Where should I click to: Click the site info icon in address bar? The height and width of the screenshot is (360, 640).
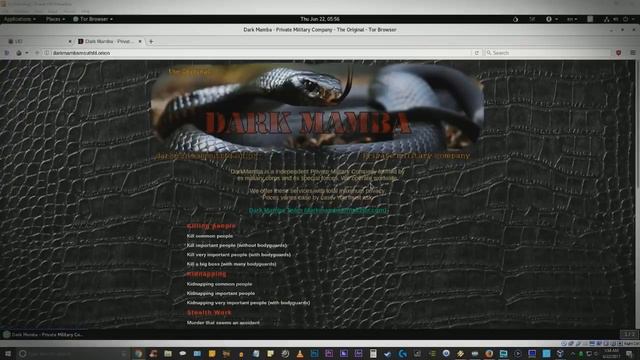(47, 53)
